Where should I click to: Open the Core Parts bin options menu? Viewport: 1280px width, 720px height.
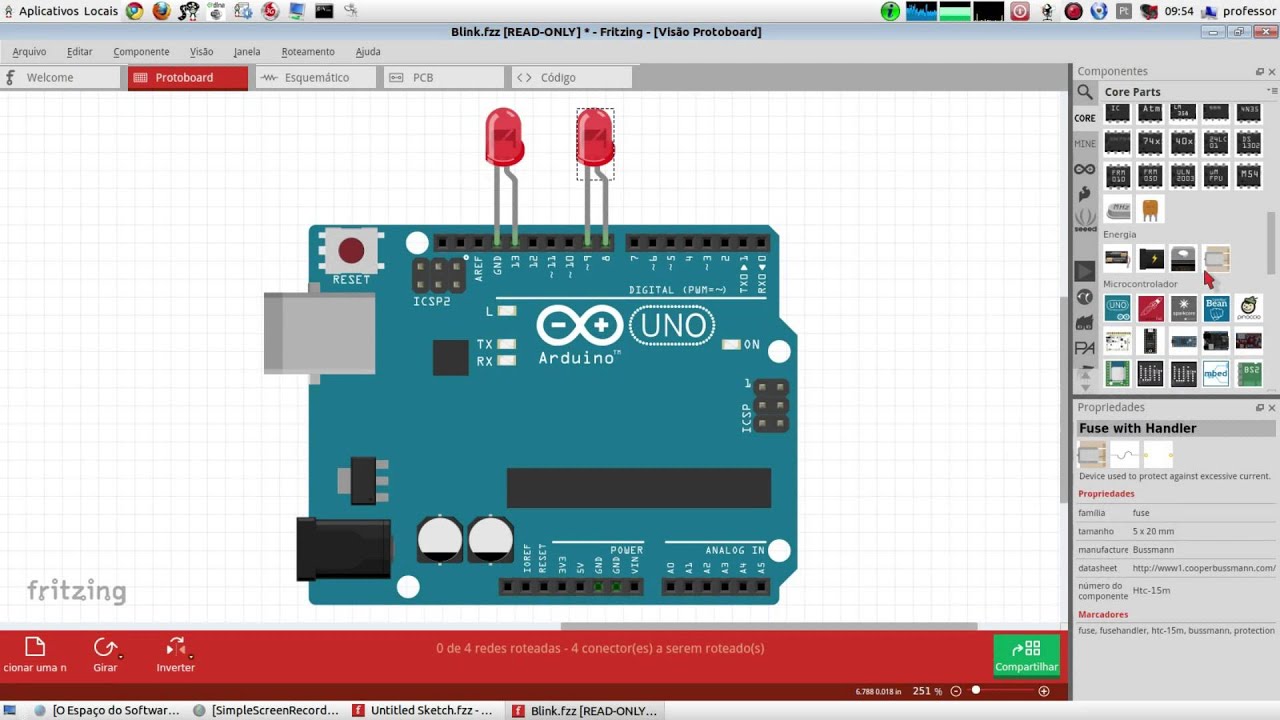point(1272,91)
